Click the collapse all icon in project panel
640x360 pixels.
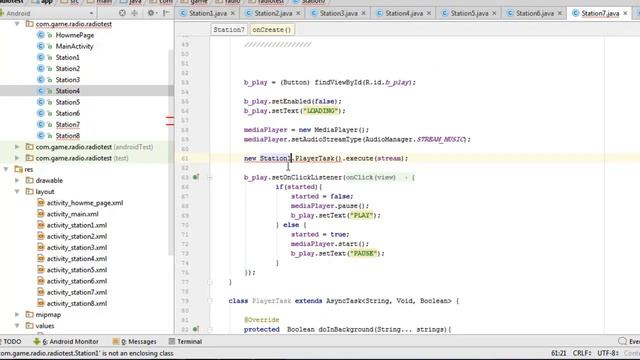134,13
